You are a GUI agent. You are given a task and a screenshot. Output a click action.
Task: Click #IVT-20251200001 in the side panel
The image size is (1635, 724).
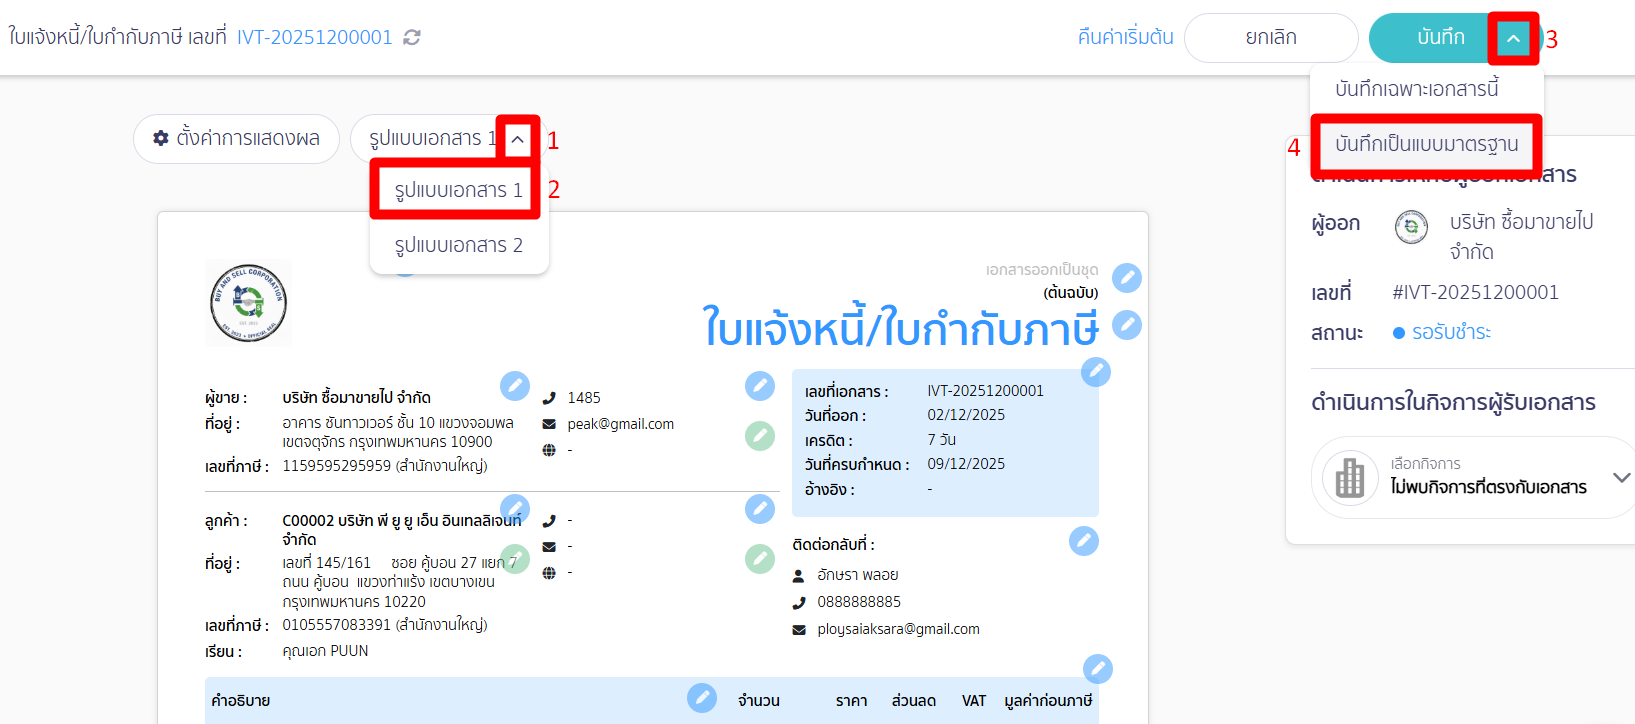pyautogui.click(x=1475, y=293)
